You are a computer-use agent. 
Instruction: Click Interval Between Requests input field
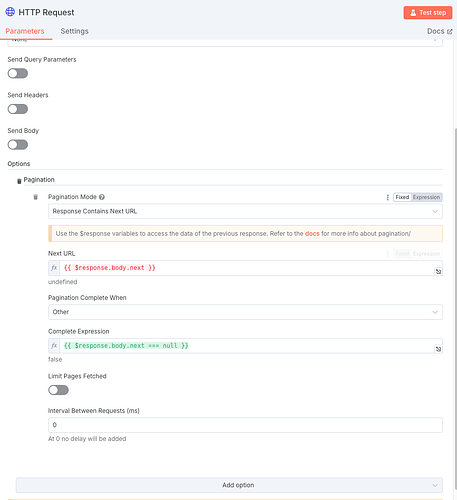pos(245,425)
